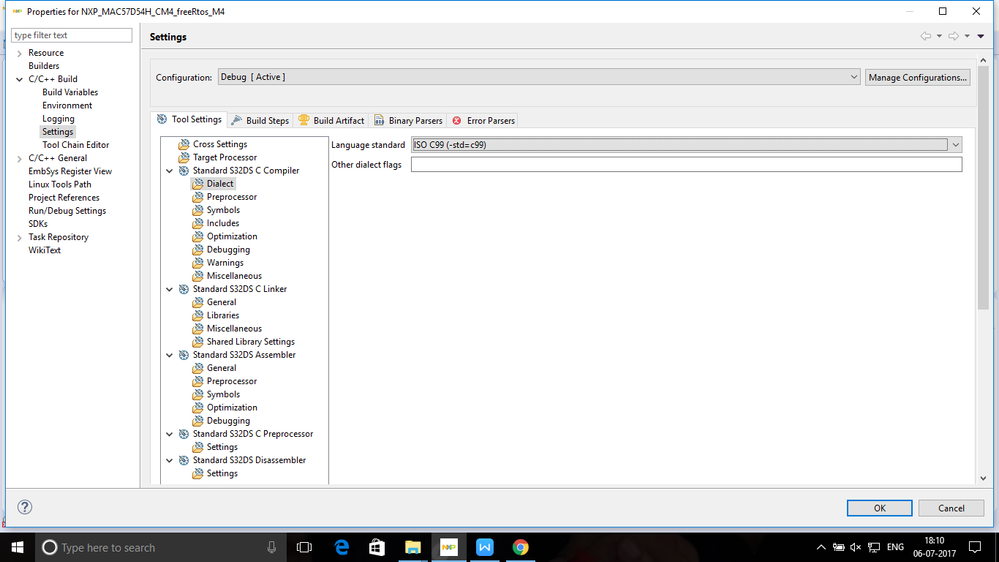Collapse Standard S32DS C Linker node
The height and width of the screenshot is (562, 999).
click(x=169, y=289)
